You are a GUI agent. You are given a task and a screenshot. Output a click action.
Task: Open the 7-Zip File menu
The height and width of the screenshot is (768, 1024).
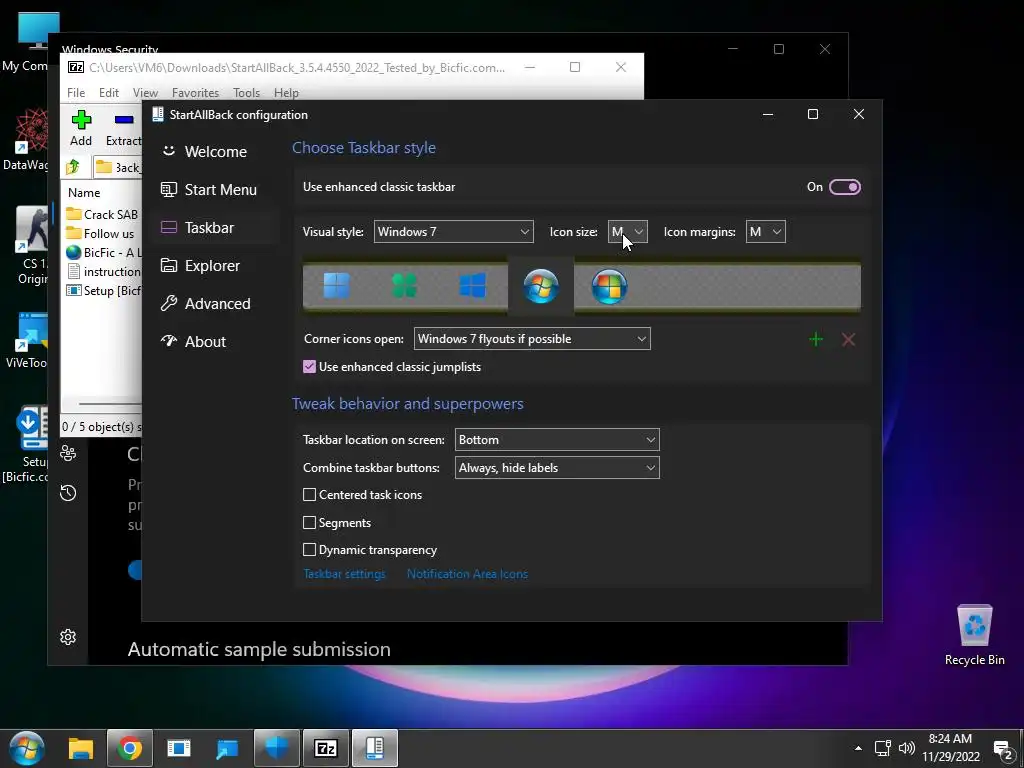coord(76,93)
